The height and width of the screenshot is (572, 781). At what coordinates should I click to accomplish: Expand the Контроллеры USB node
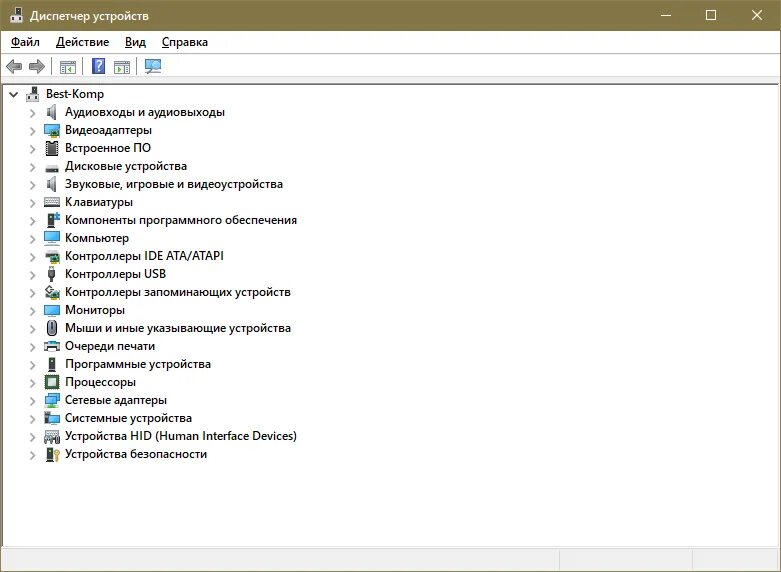point(32,275)
